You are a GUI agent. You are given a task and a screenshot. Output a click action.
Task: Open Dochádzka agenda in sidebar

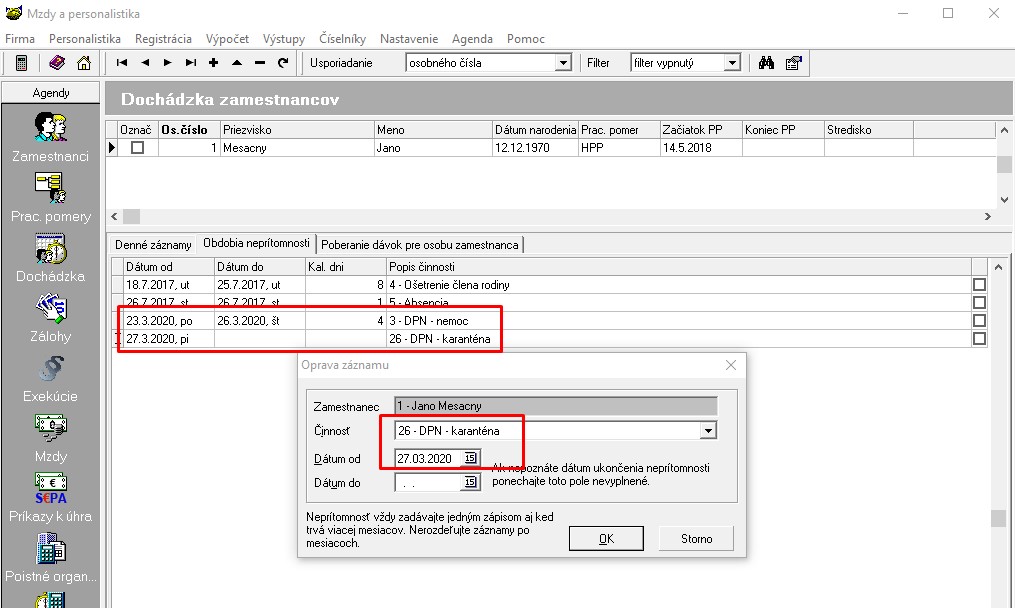(x=50, y=258)
